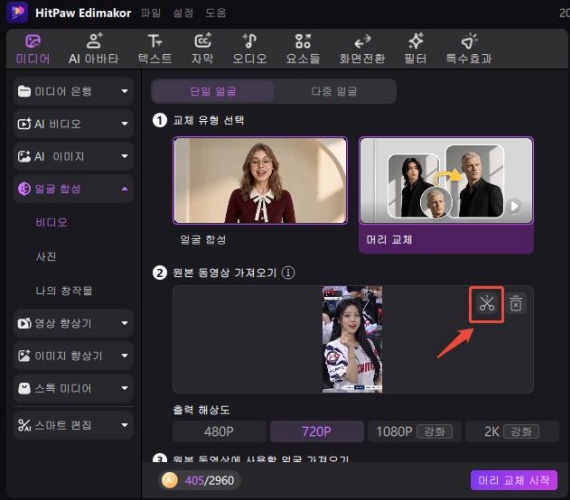This screenshot has width=570, height=500.
Task: Play the 머리 교체 preview video
Action: 514,206
